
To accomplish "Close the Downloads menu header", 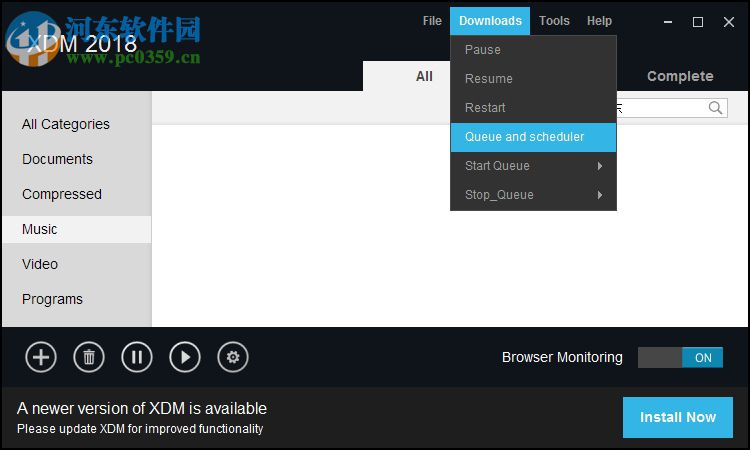I will (490, 21).
